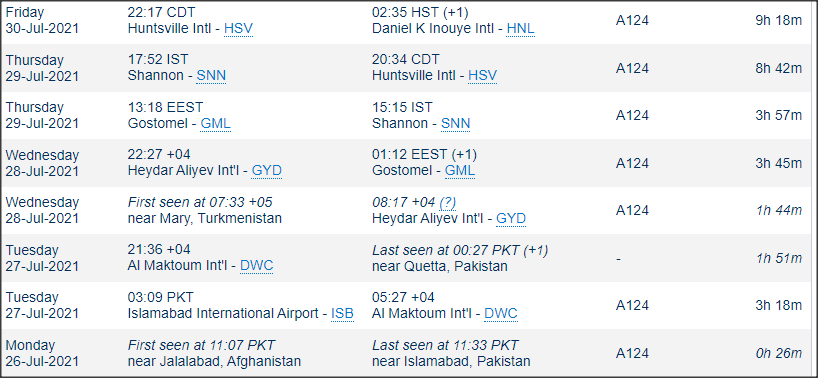Select SNN destination link arriving 15:15 IST
This screenshot has width=818, height=378.
tap(455, 124)
